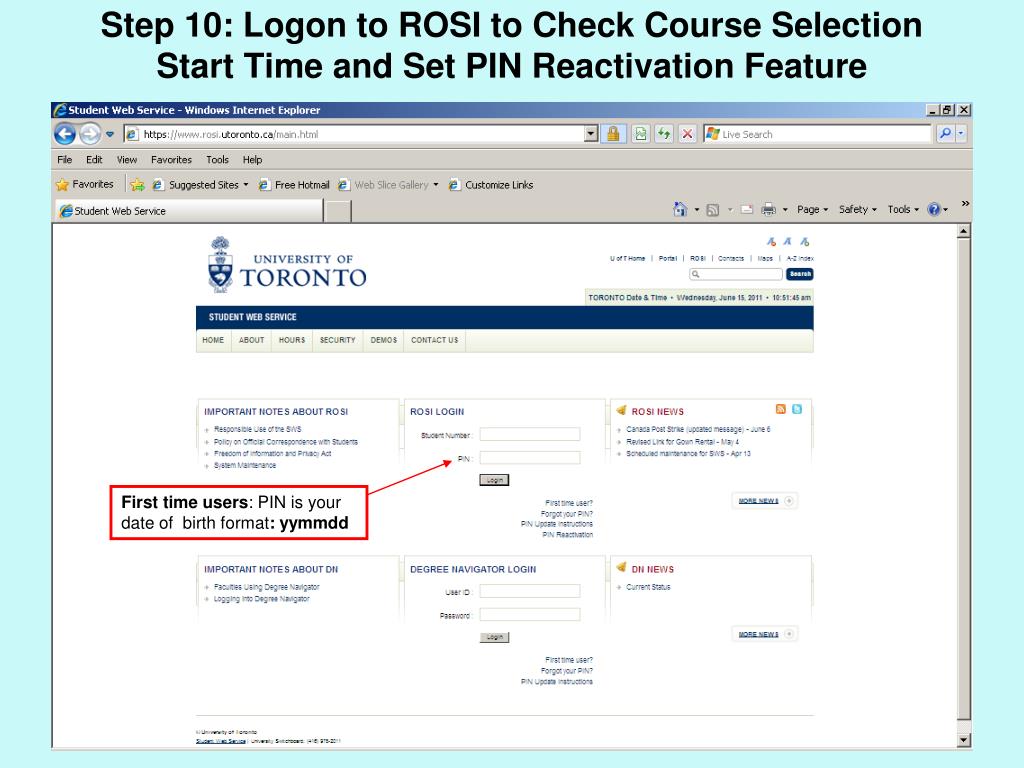1024x768 pixels.
Task: Click the ROSI News RSS feed icon
Action: click(x=780, y=409)
